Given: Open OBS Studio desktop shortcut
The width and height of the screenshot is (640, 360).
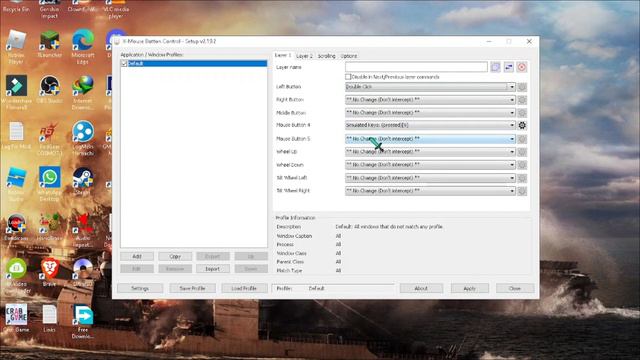Looking at the screenshot, I should pyautogui.click(x=50, y=89).
